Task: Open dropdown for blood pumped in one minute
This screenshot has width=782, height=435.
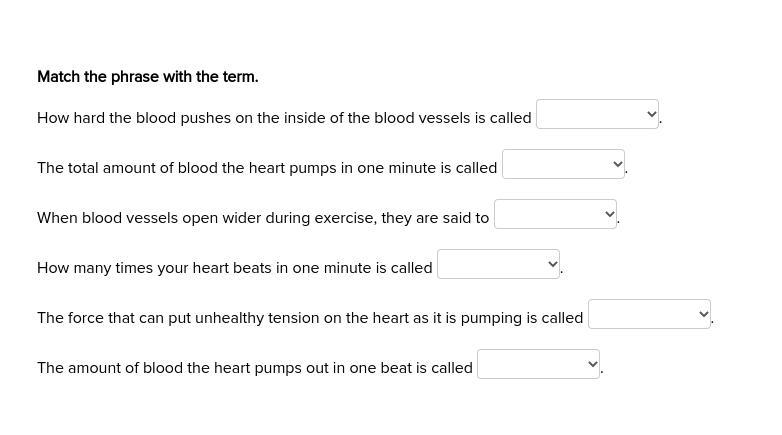Action: [563, 165]
